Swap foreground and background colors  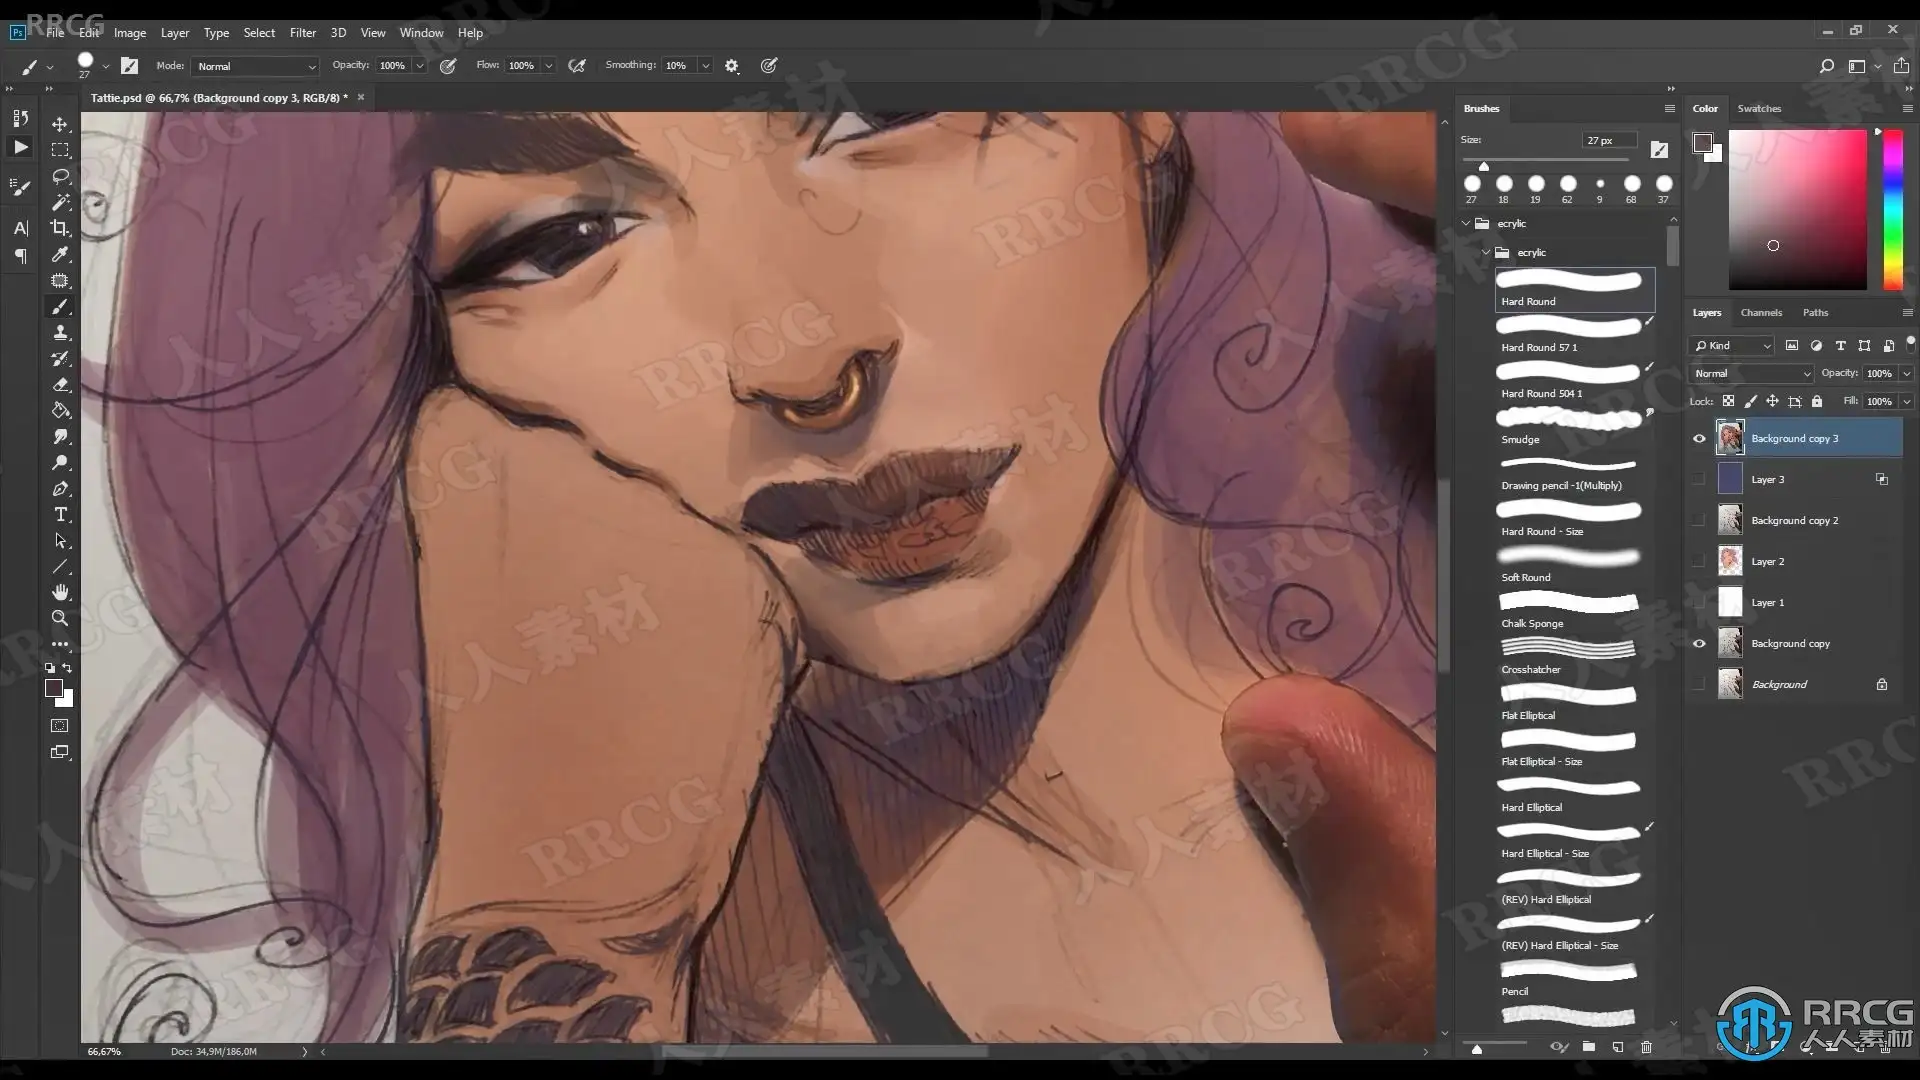point(67,668)
